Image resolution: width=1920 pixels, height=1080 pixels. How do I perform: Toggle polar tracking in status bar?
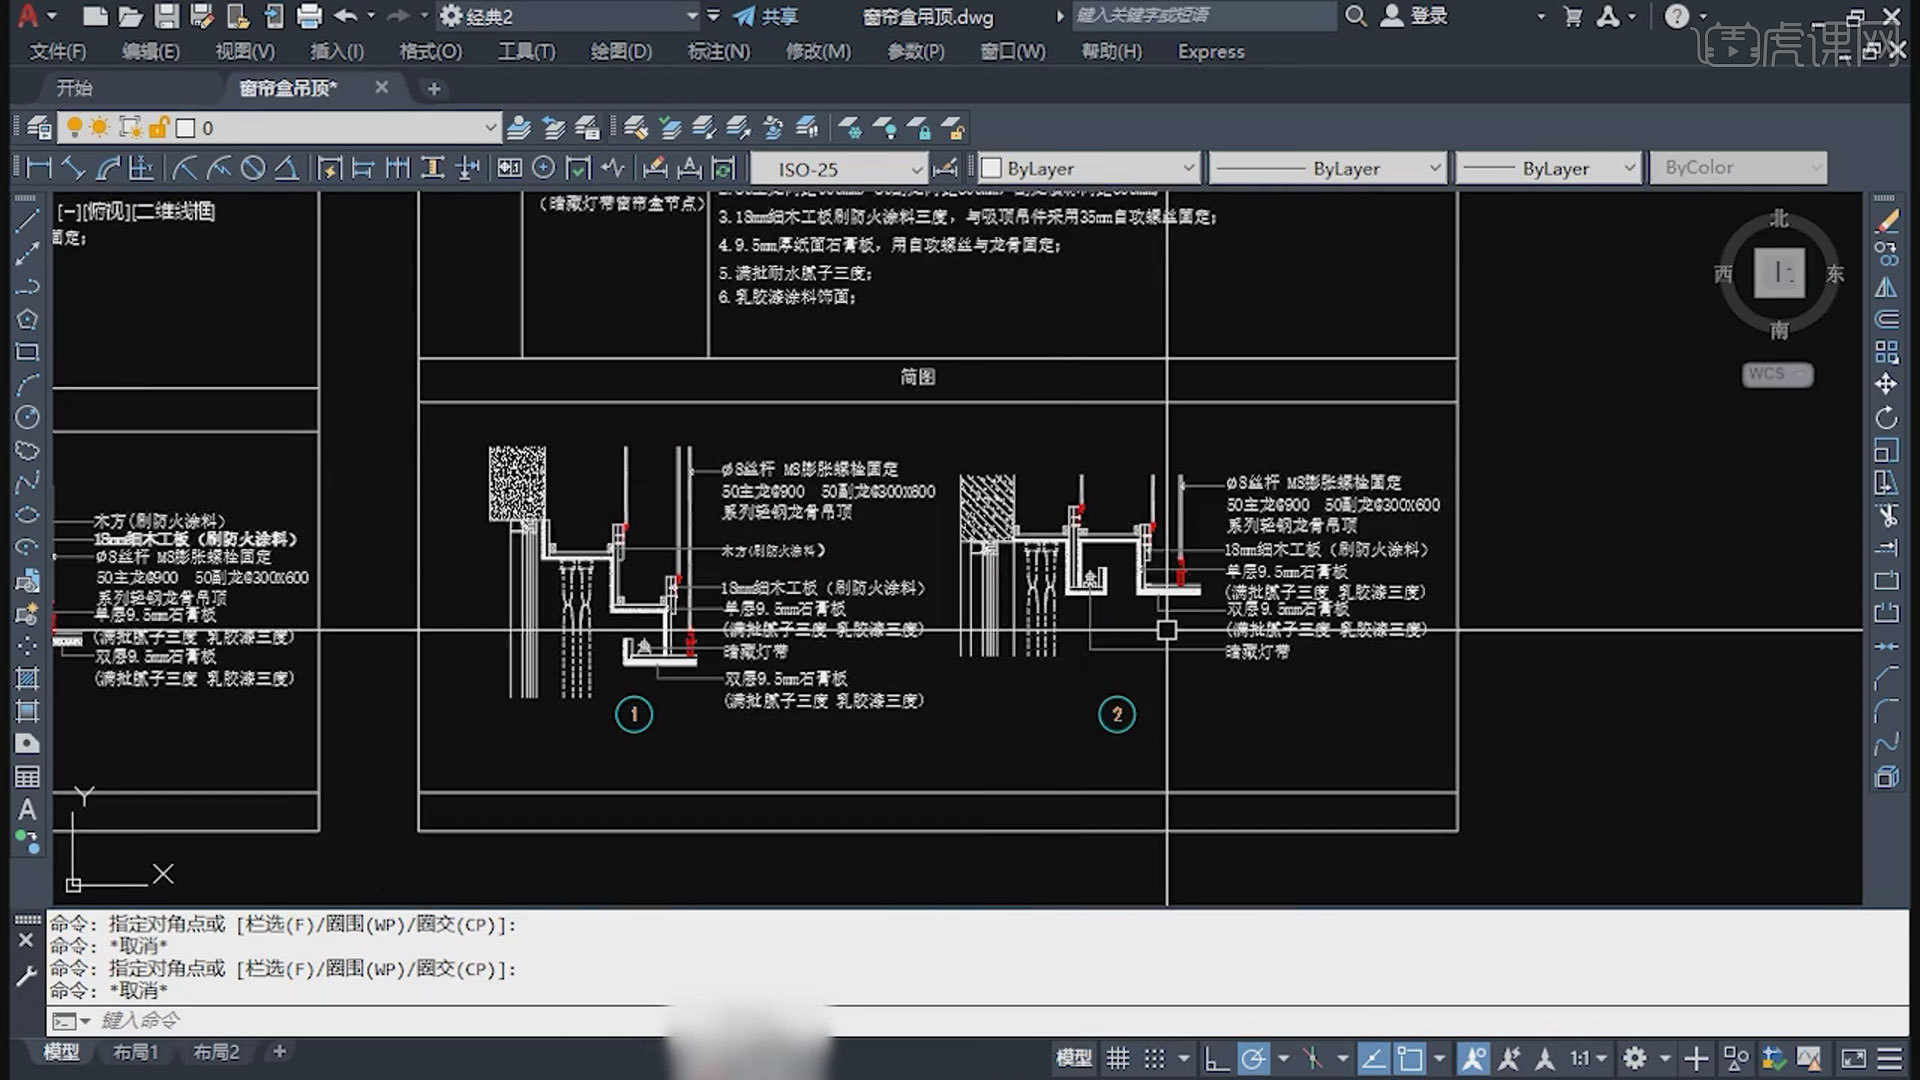(1253, 1058)
